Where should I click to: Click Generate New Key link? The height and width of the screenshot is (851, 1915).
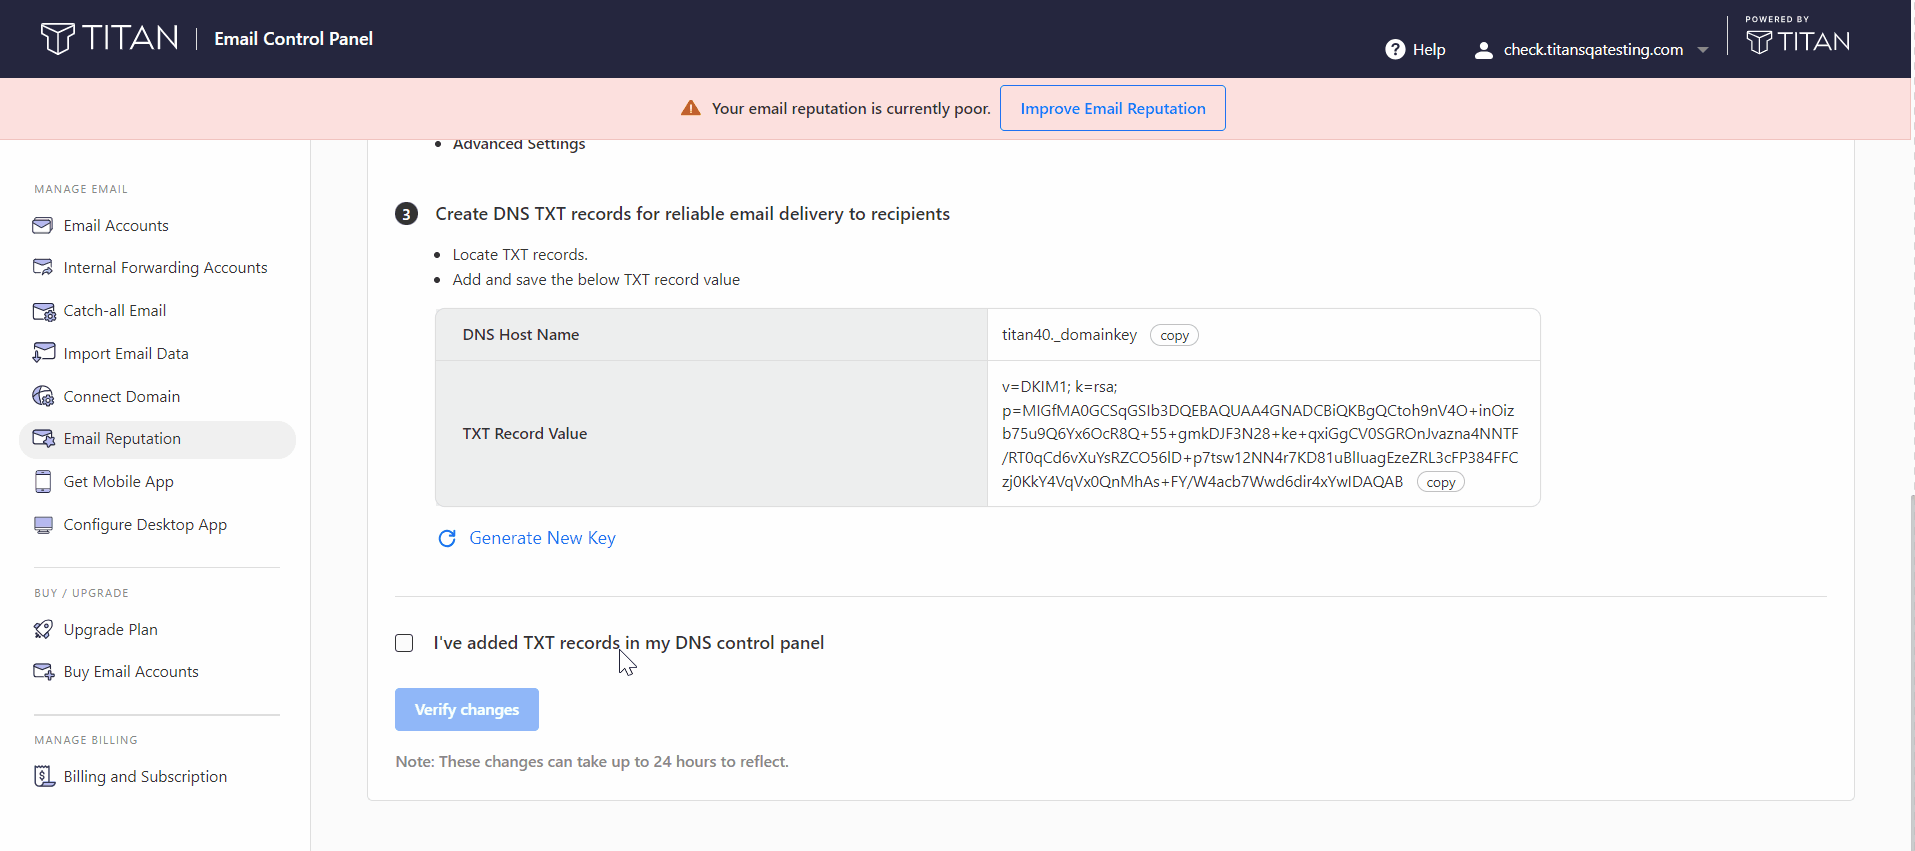click(x=542, y=538)
